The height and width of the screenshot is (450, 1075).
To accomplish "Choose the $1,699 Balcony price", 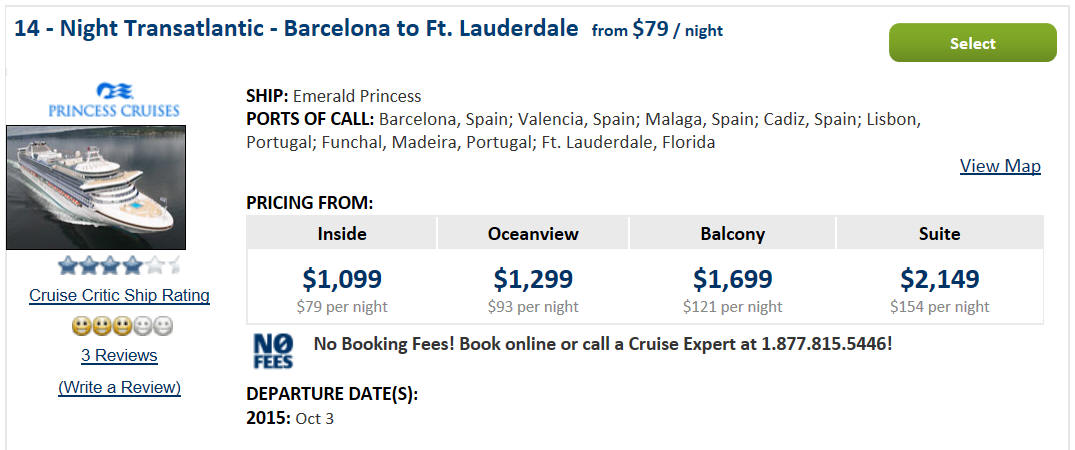I will [732, 279].
